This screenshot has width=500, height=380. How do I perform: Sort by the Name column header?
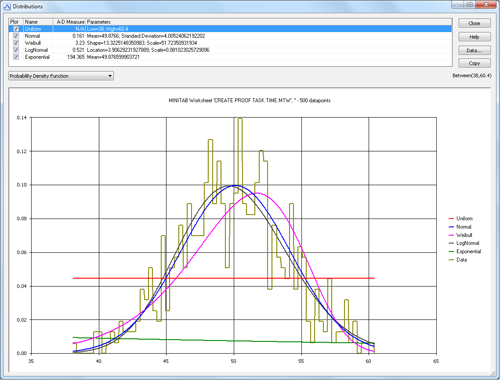point(38,22)
